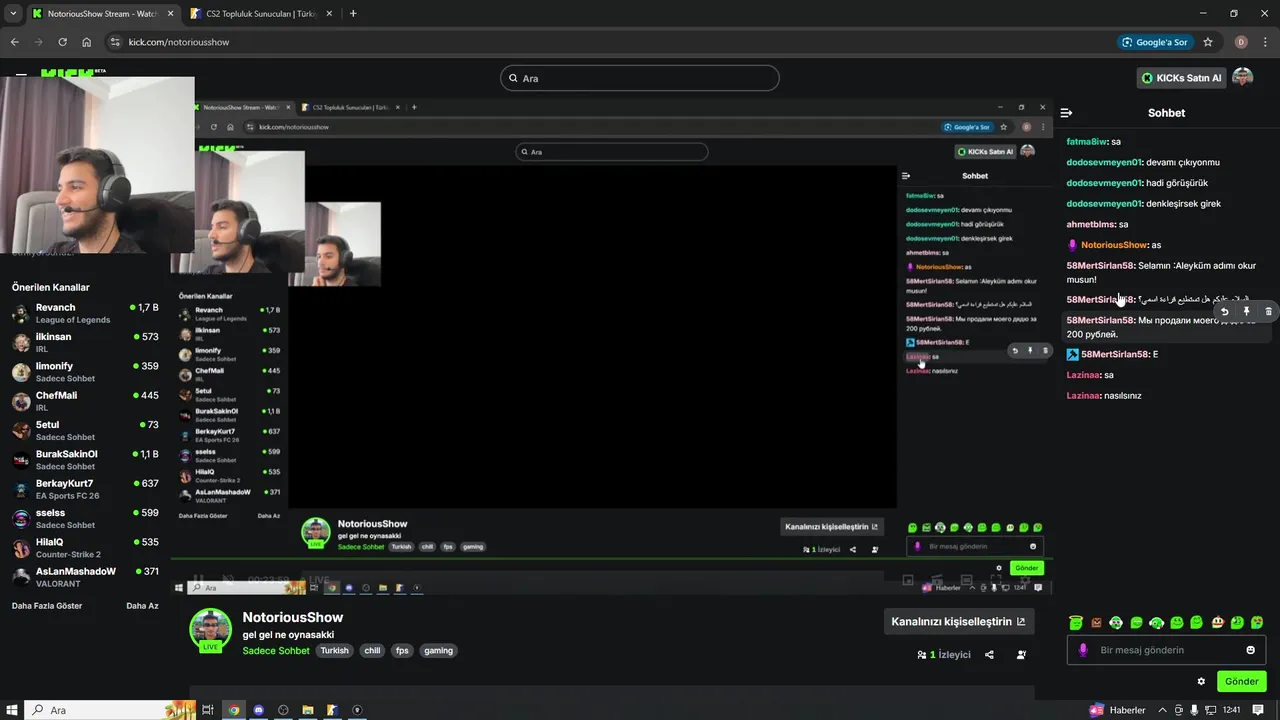
Task: Open HilalQ channel in recommended list
Action: (85, 548)
